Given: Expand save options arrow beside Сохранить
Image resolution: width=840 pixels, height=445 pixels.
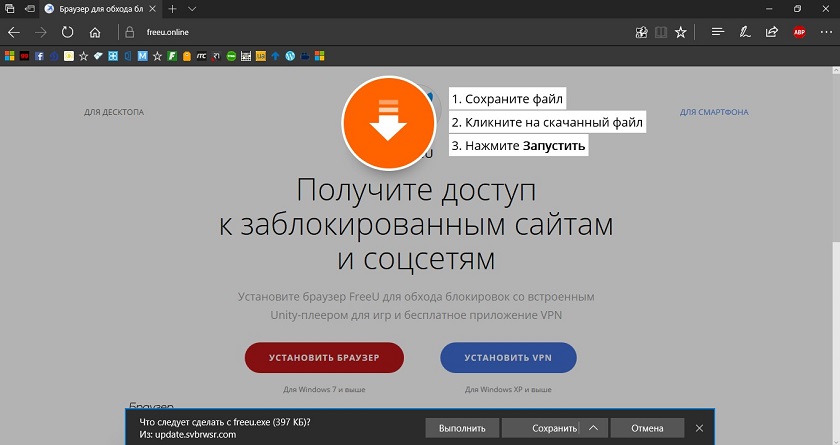Looking at the screenshot, I should [594, 428].
